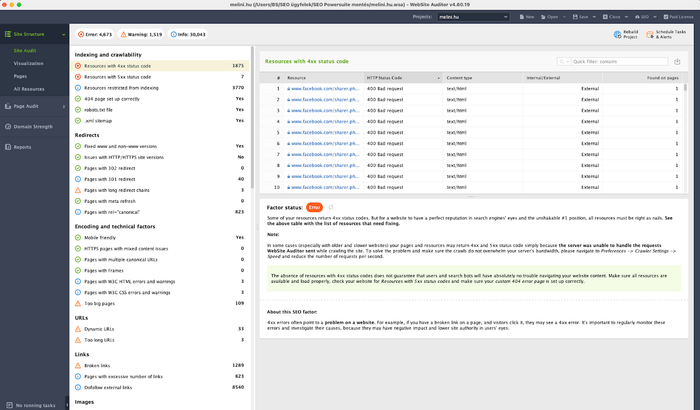Select HTTPS pages with mixed content issues
The height and width of the screenshot is (410, 700).
[x=160, y=249]
